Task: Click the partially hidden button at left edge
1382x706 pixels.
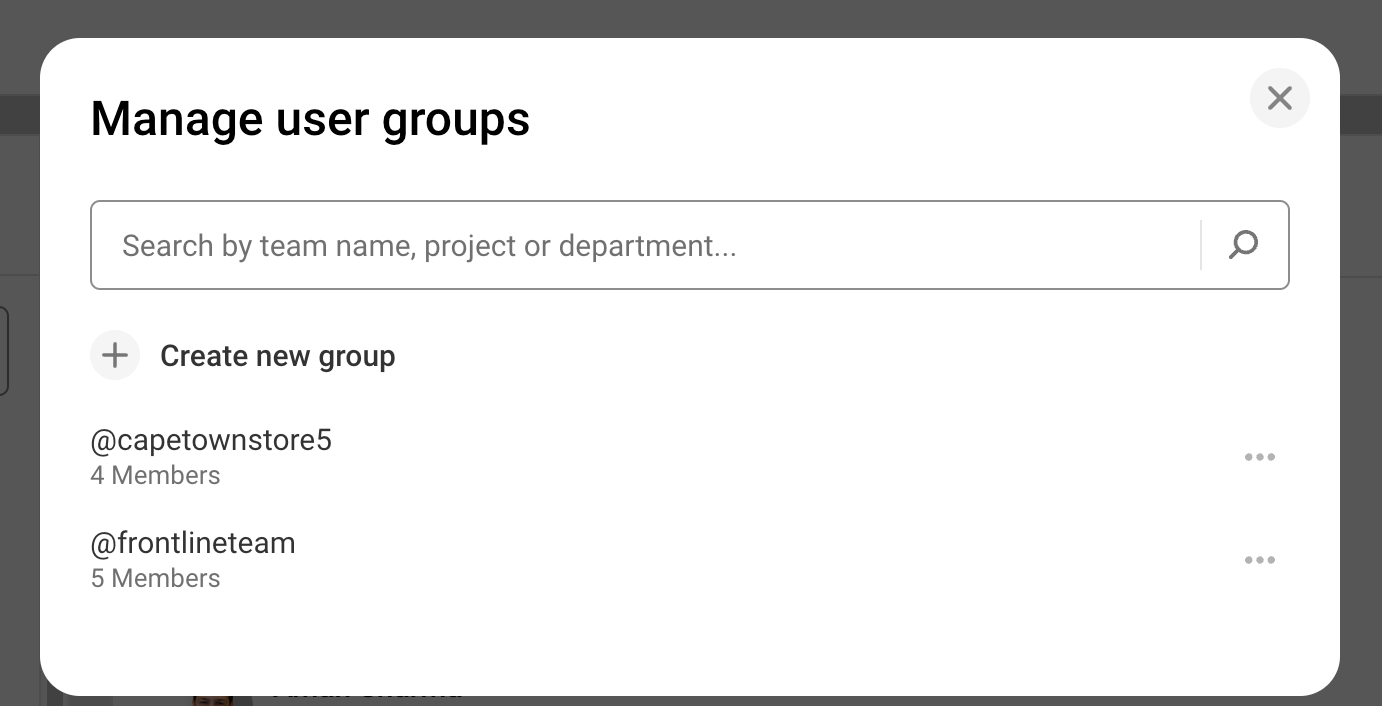Action: [x=4, y=350]
